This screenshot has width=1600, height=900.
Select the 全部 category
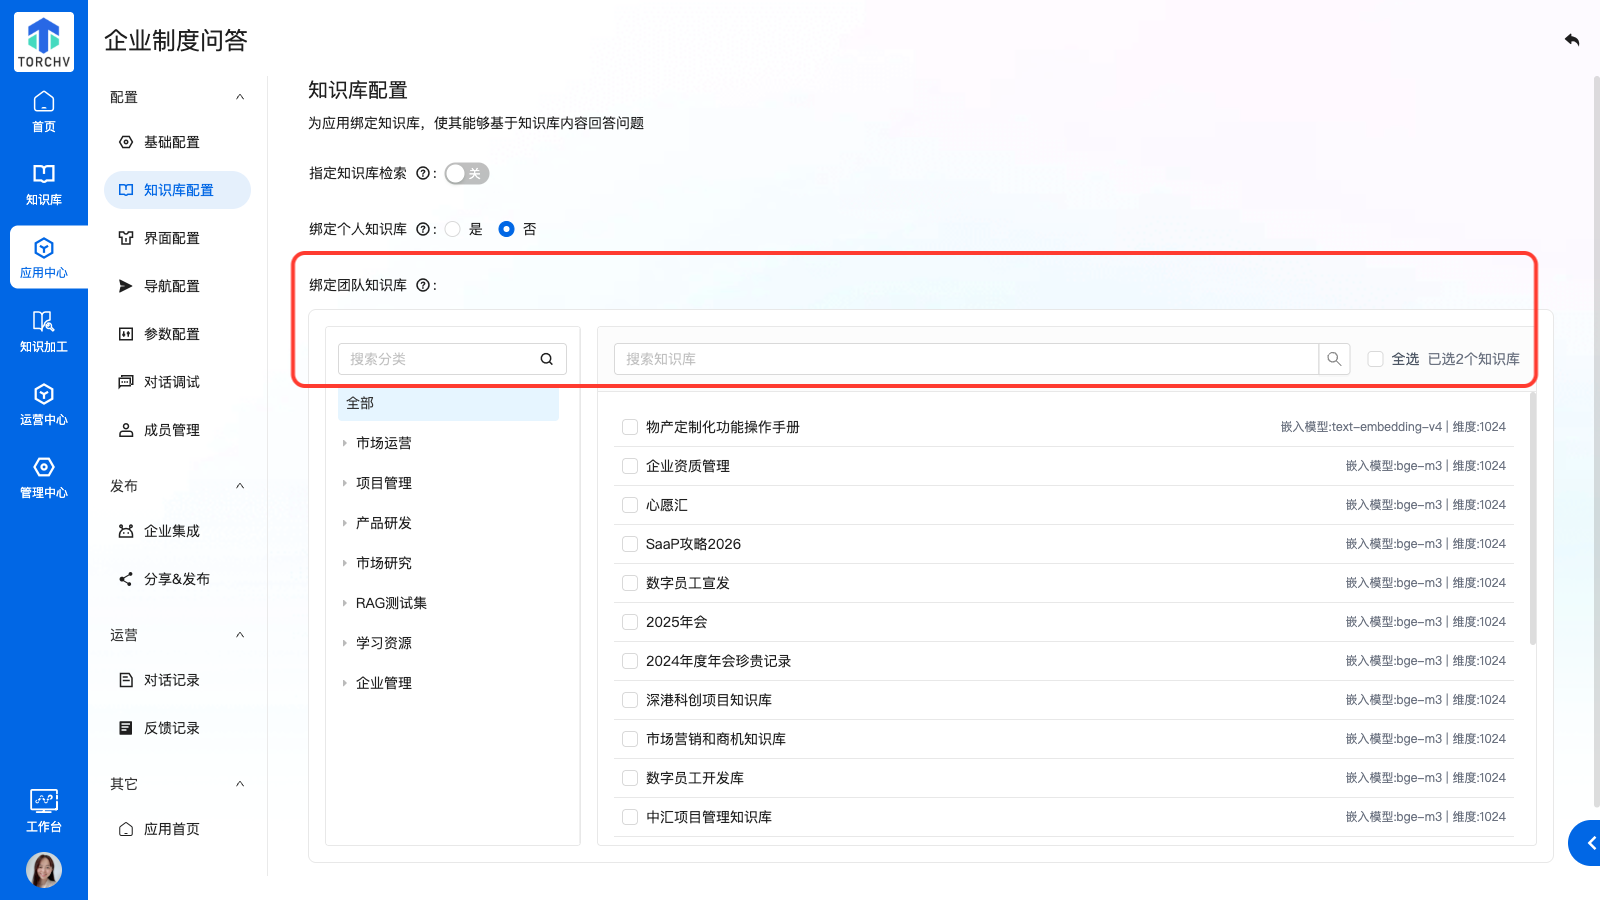pyautogui.click(x=448, y=404)
